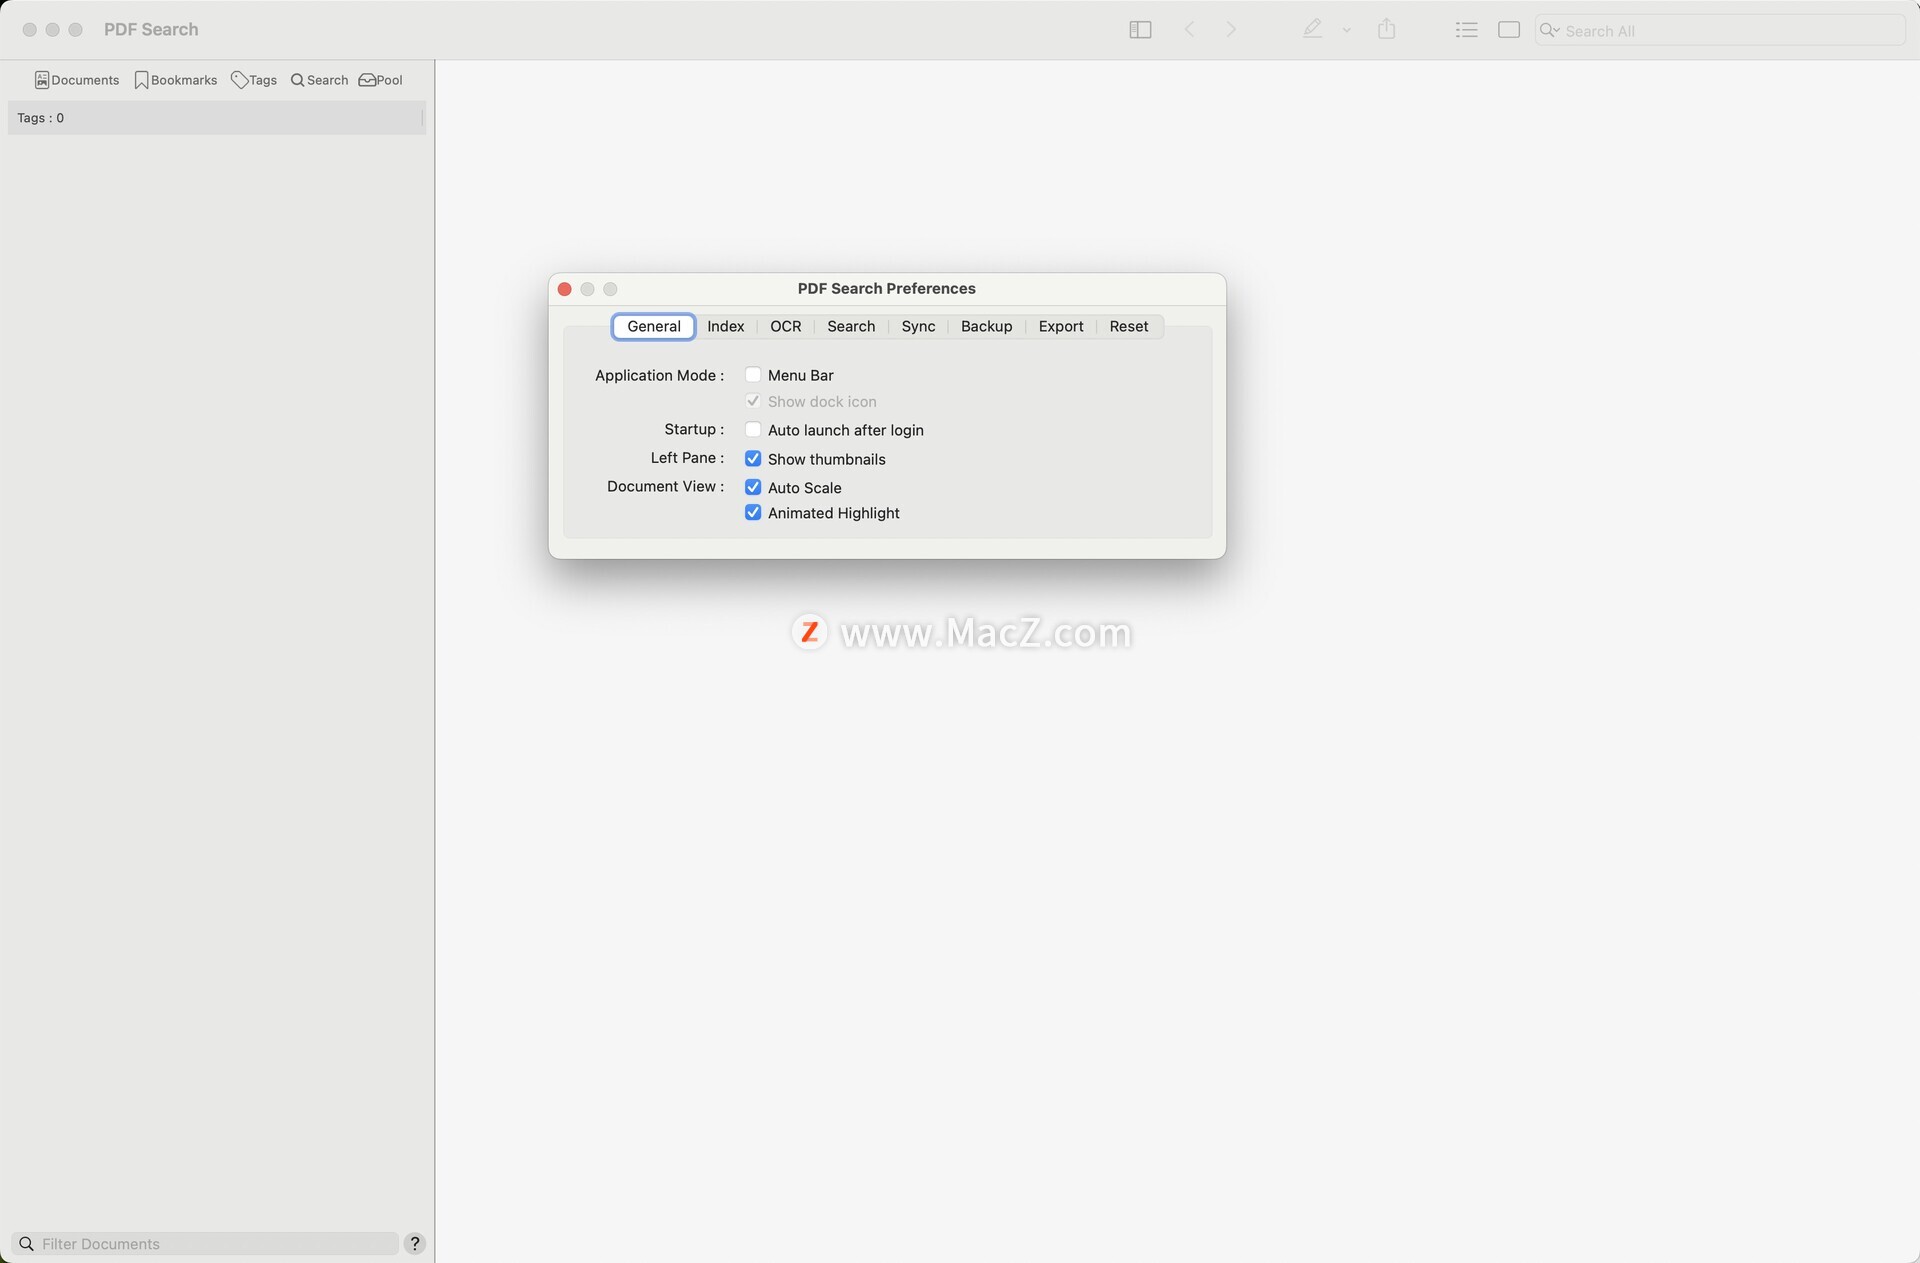Open the Bookmarks sidebar tab
Image resolution: width=1920 pixels, height=1263 pixels.
[176, 80]
